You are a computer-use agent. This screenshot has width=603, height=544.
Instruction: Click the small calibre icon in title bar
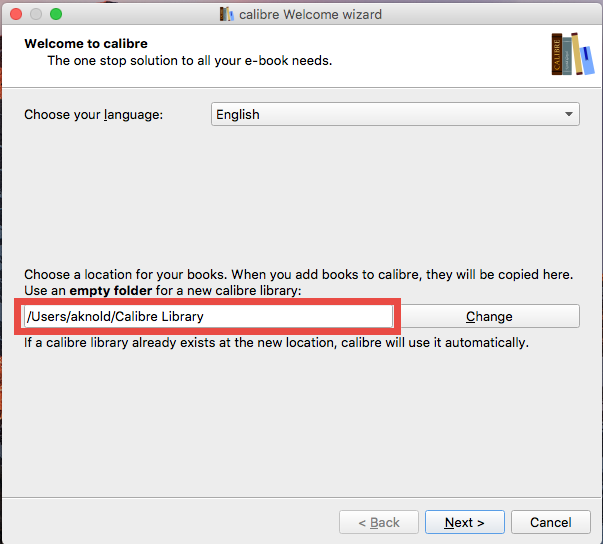(x=227, y=14)
